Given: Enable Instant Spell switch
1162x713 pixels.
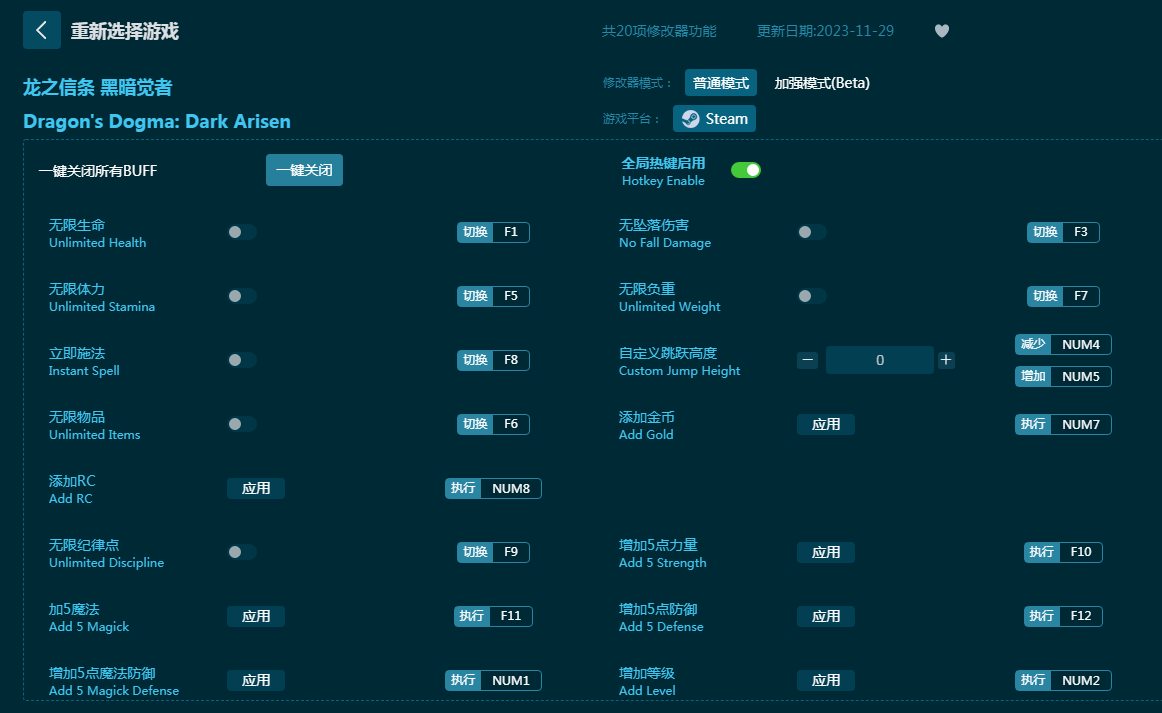Looking at the screenshot, I should [242, 360].
